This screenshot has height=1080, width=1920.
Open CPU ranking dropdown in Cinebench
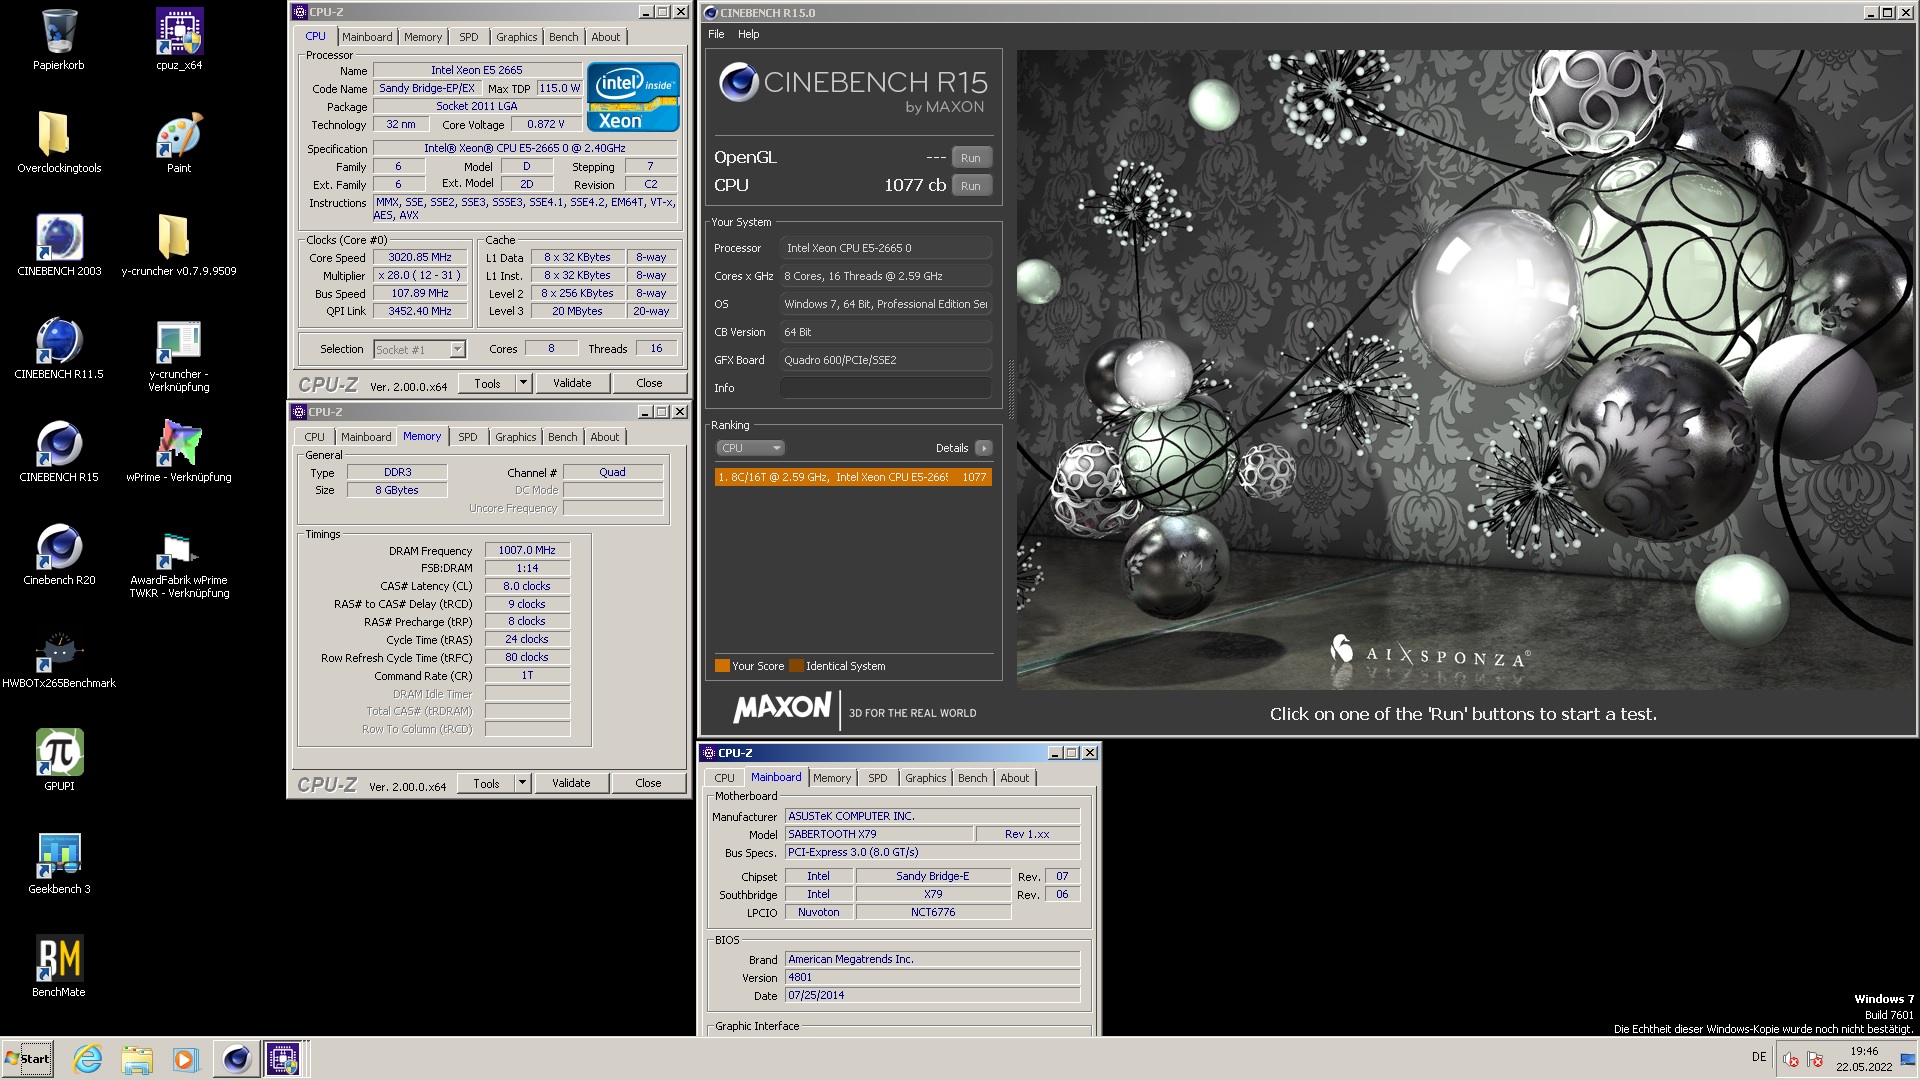pyautogui.click(x=750, y=448)
